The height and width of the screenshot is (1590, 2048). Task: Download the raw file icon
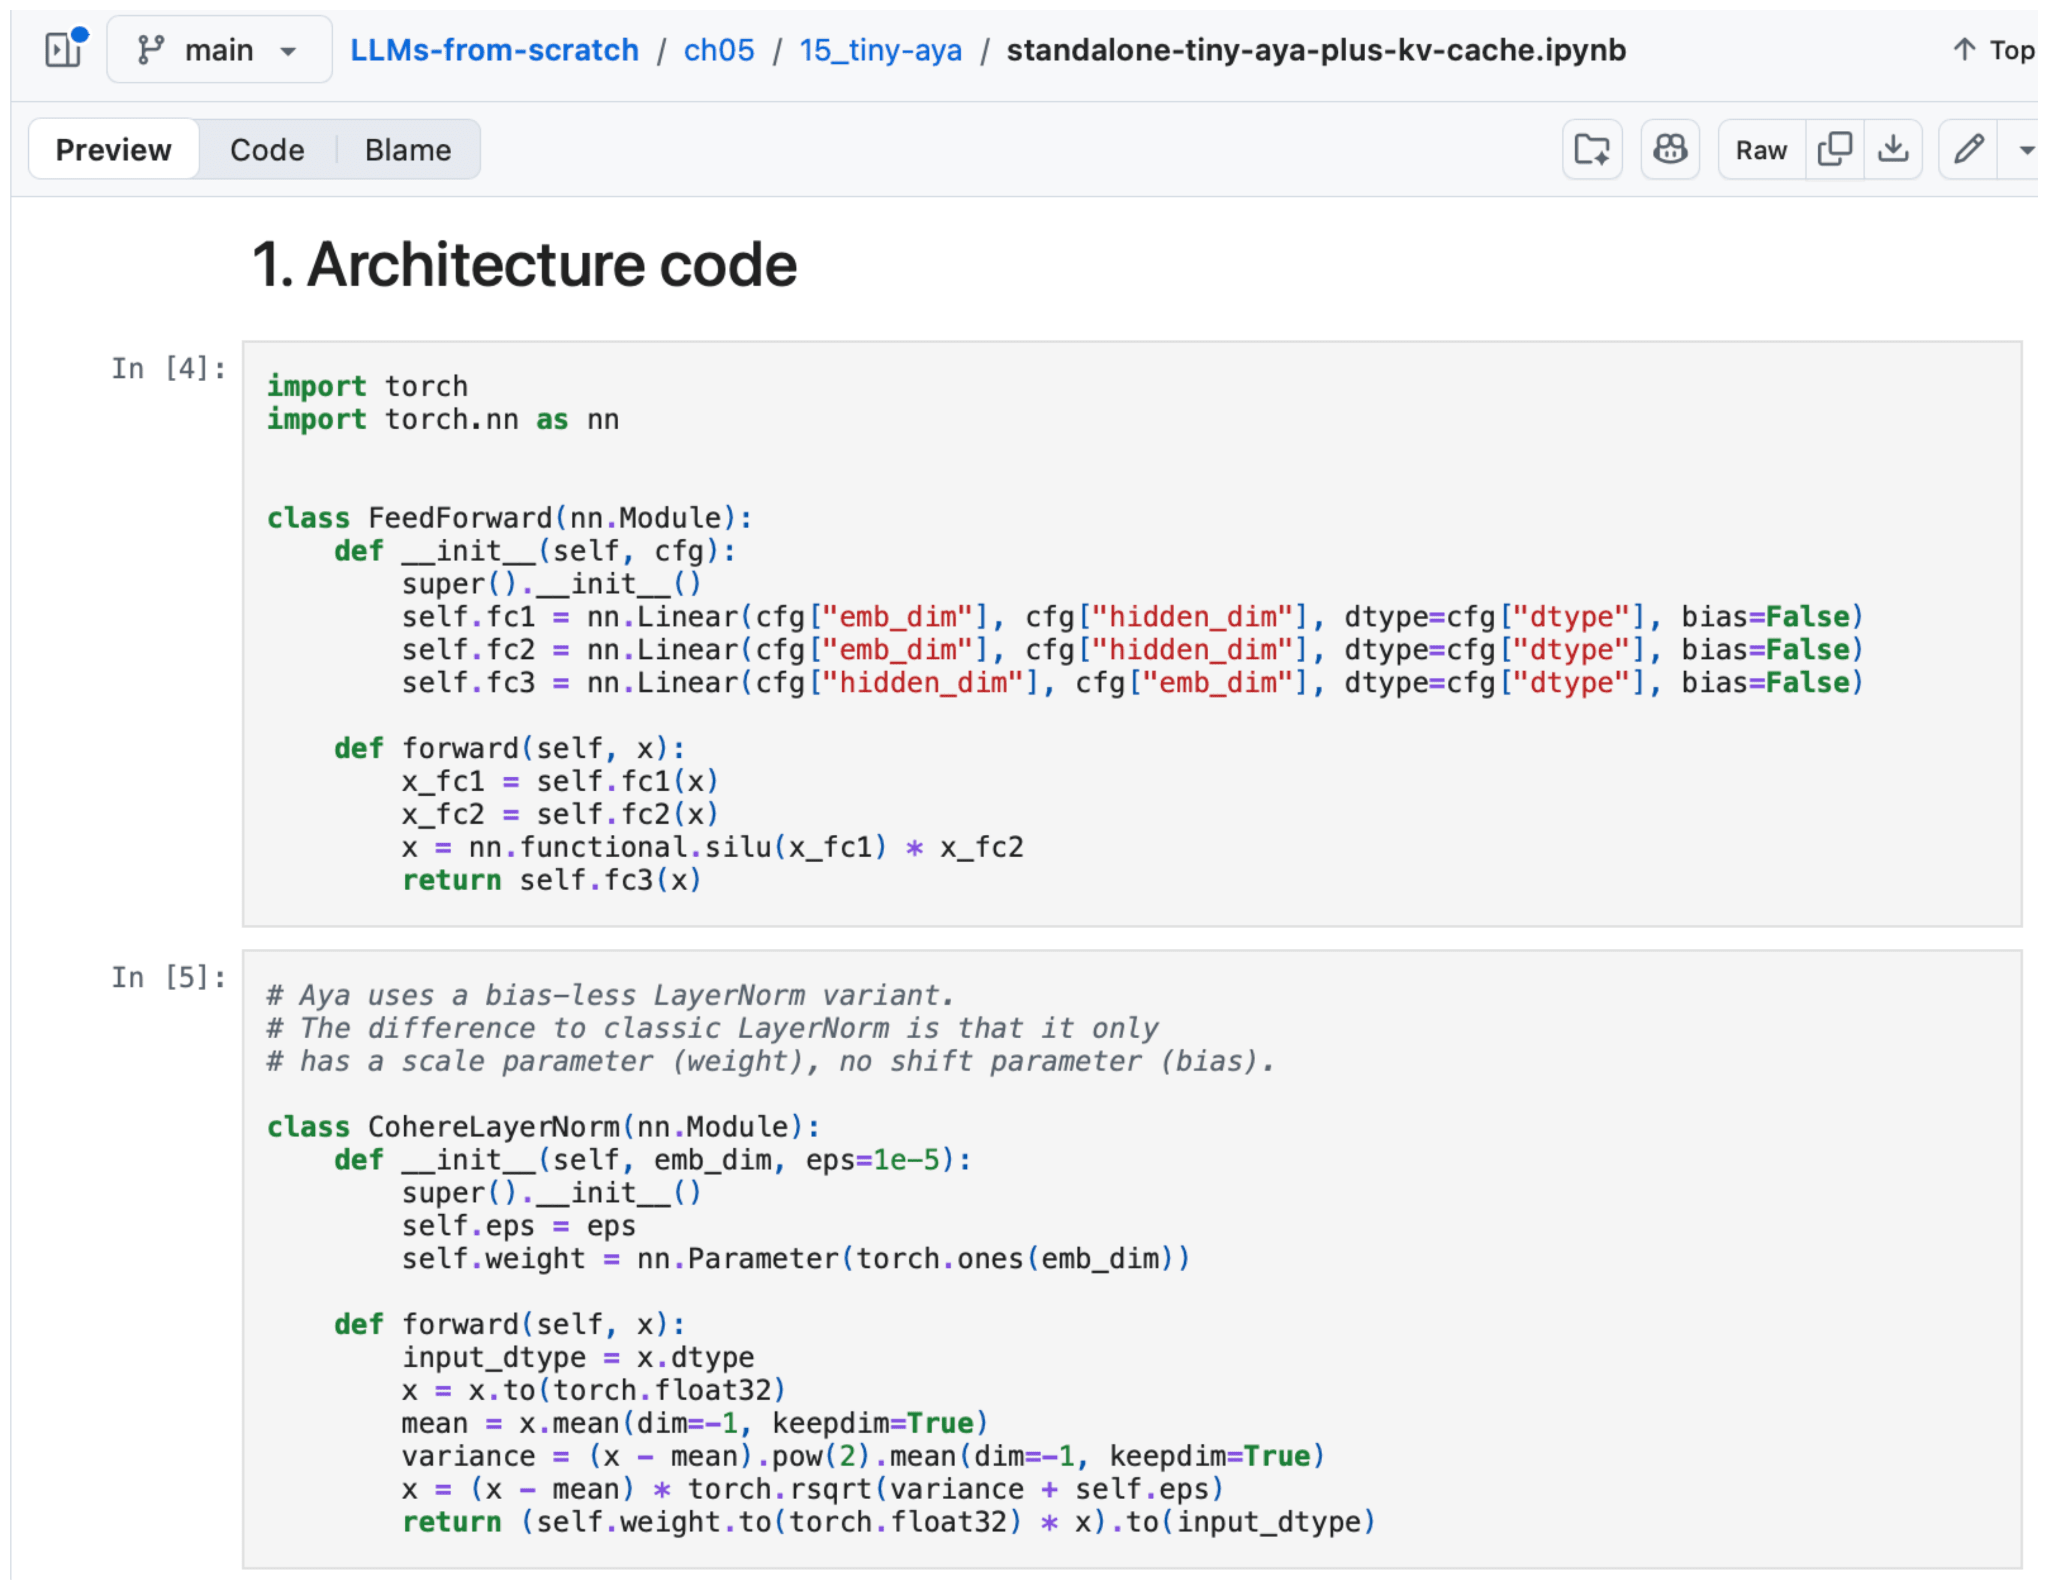pos(1893,150)
